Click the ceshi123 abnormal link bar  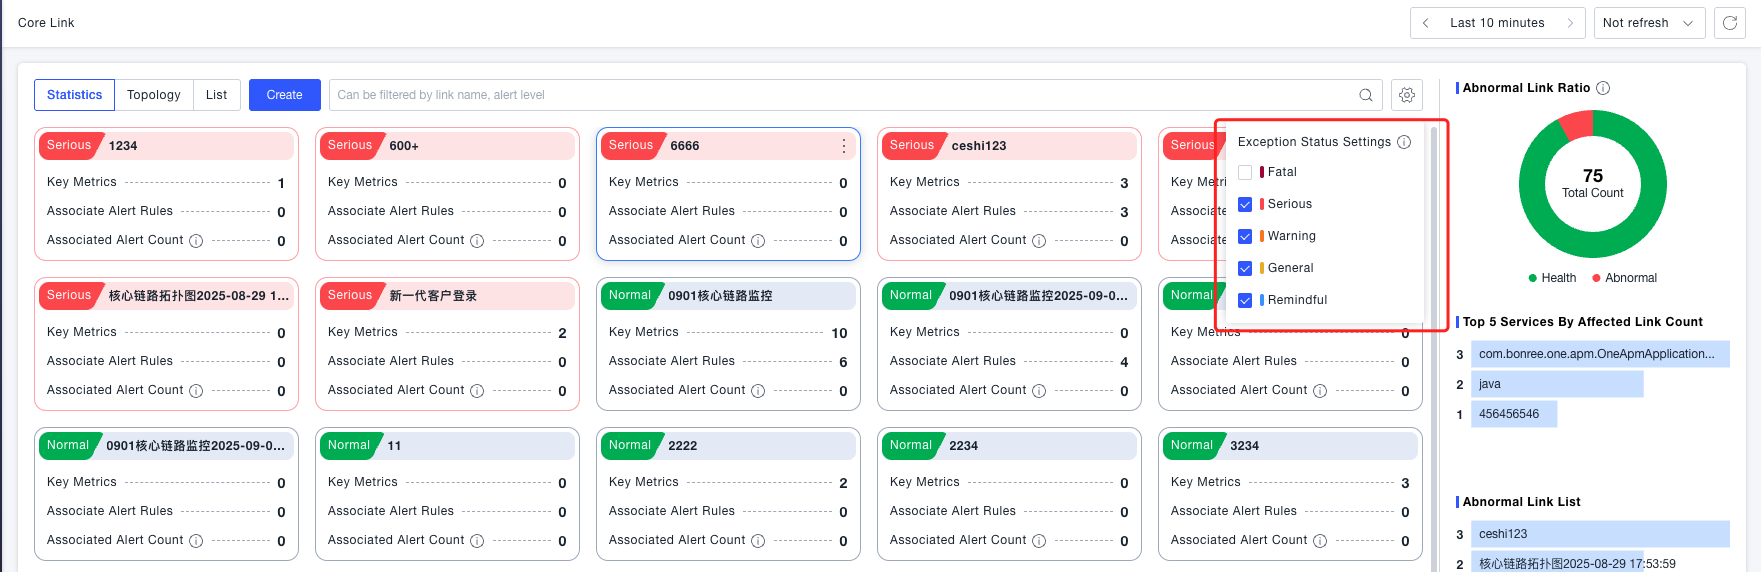pyautogui.click(x=1599, y=534)
